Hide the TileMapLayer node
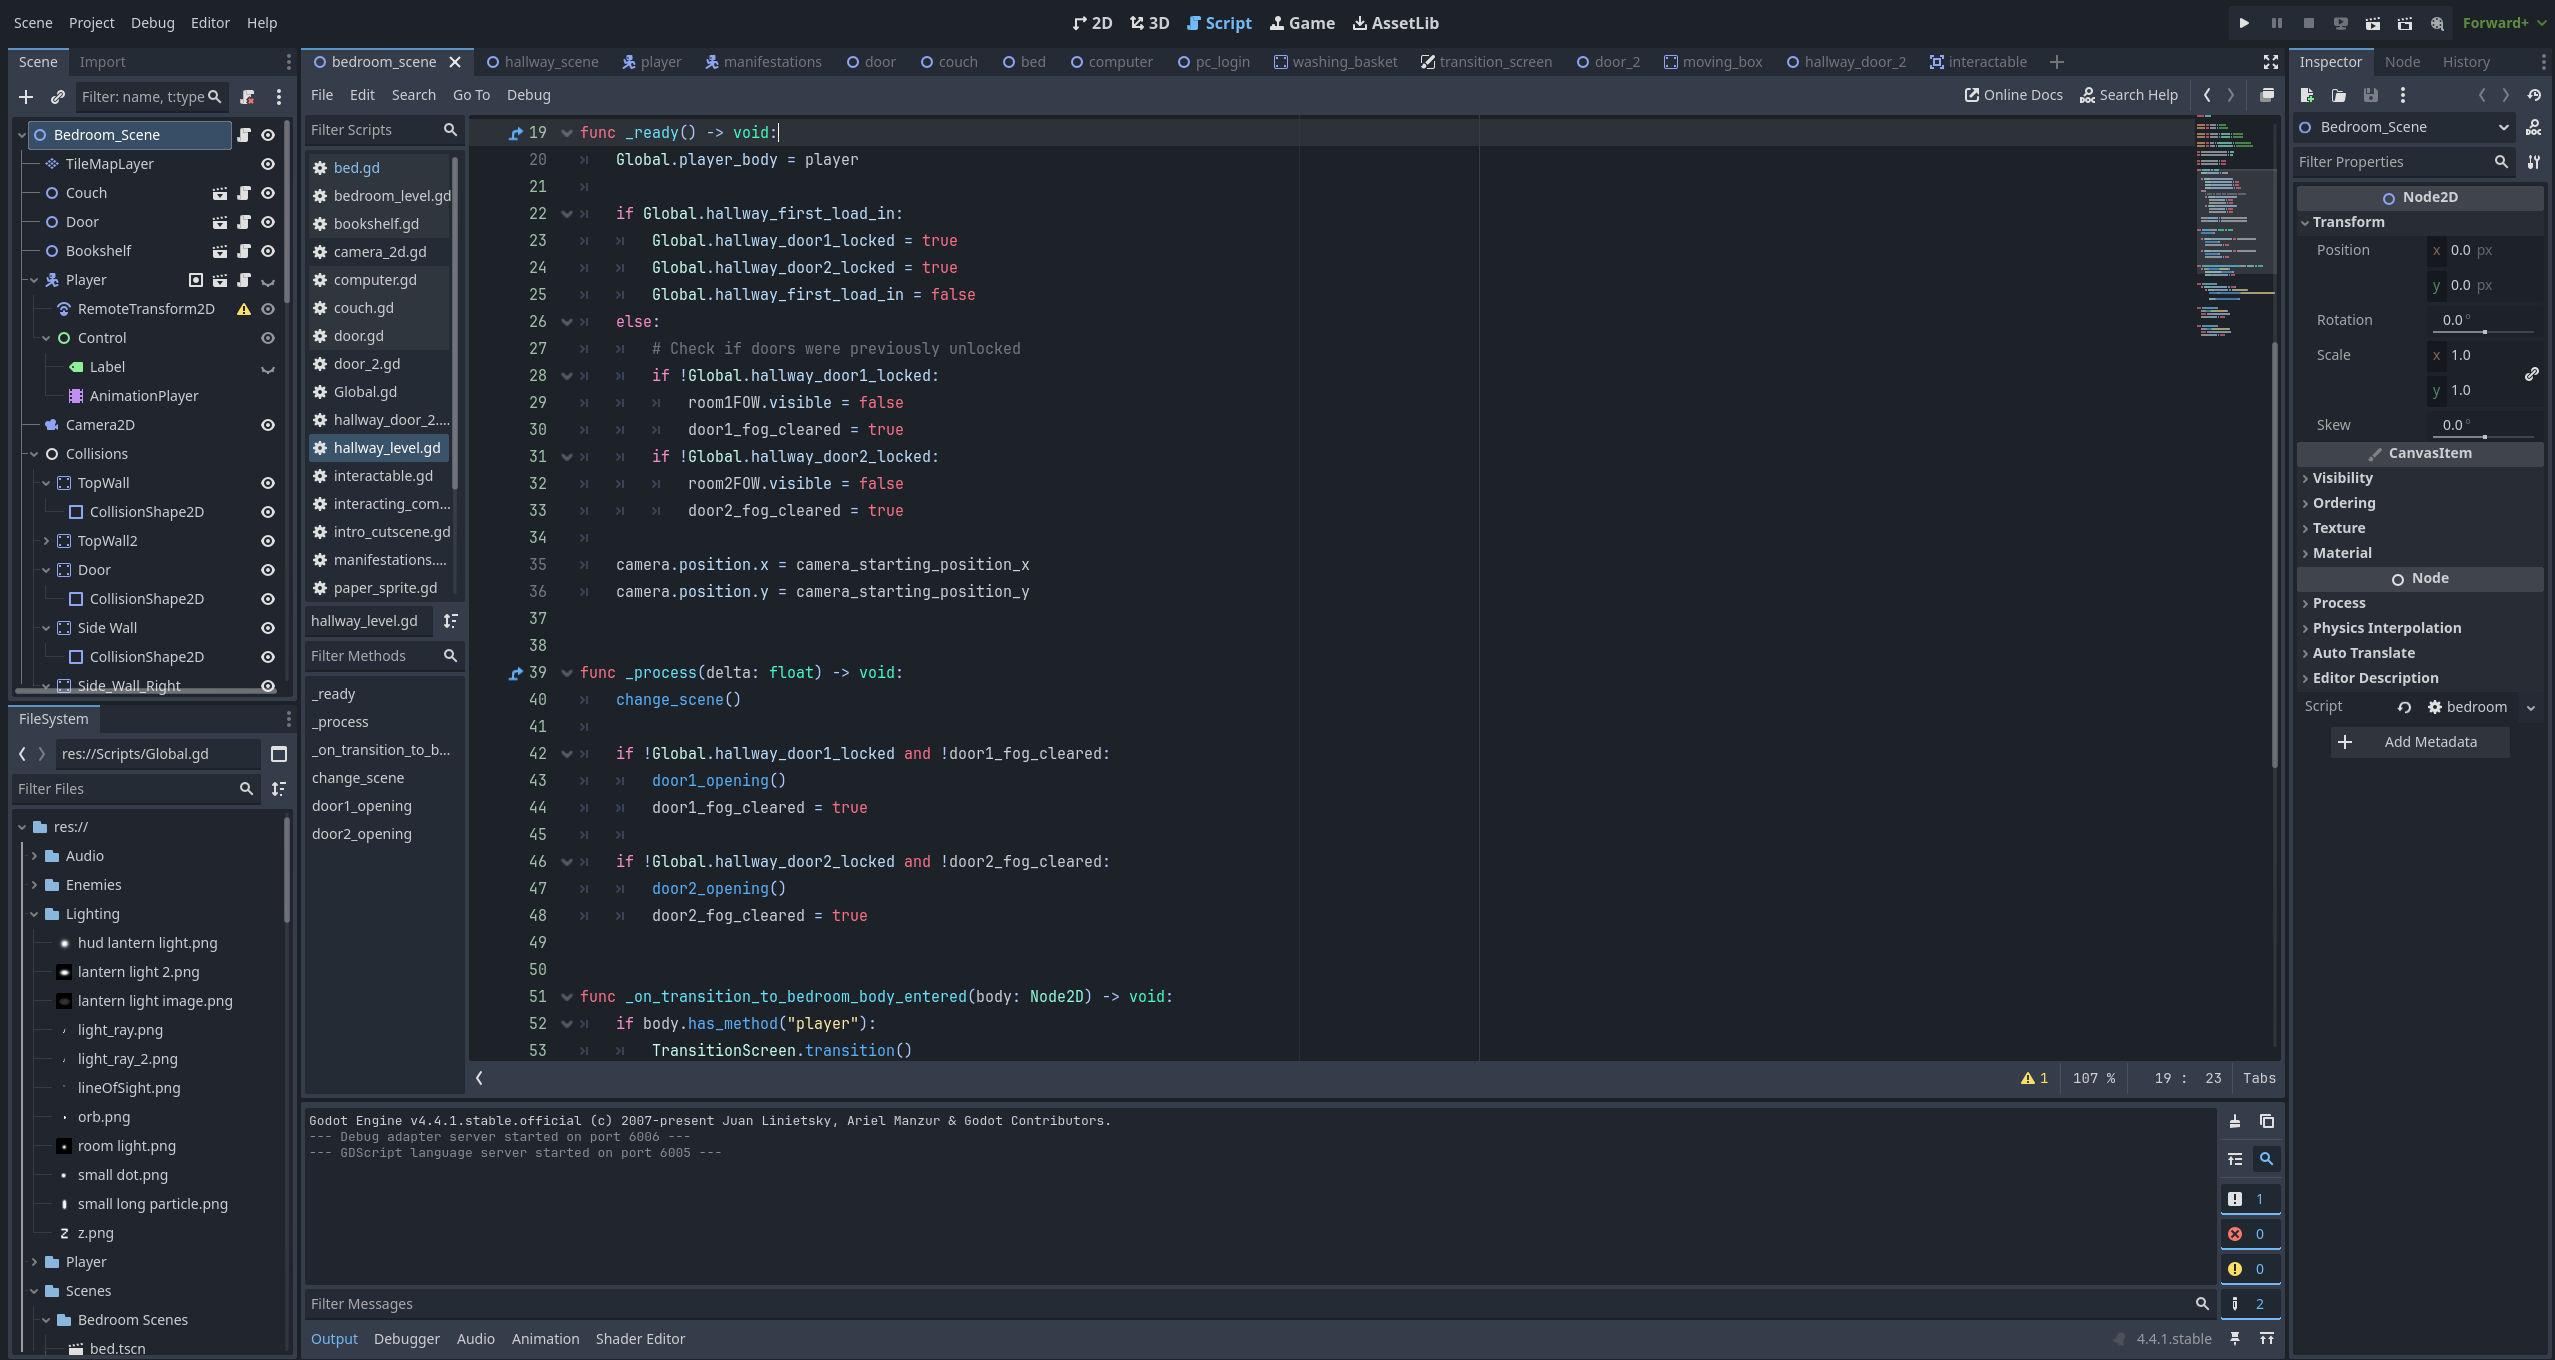Image resolution: width=2555 pixels, height=1360 pixels. pos(268,164)
